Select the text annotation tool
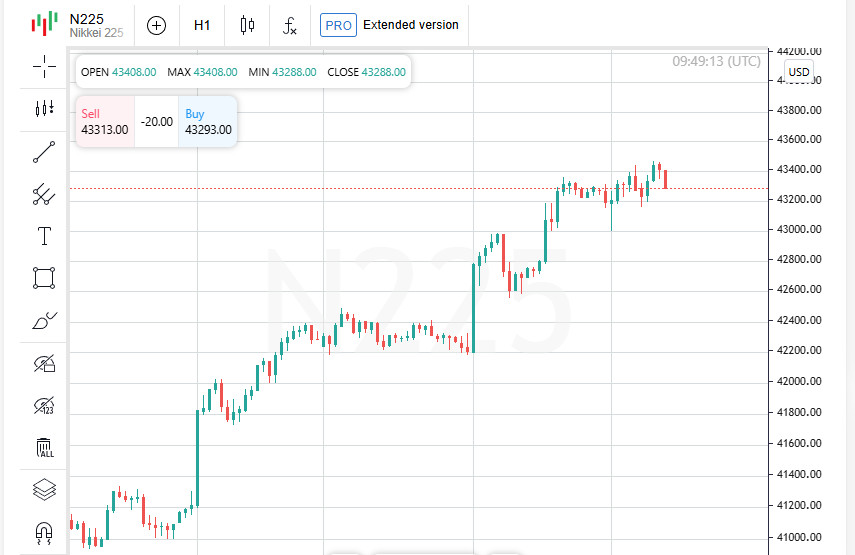The image size is (855, 555). (x=44, y=236)
